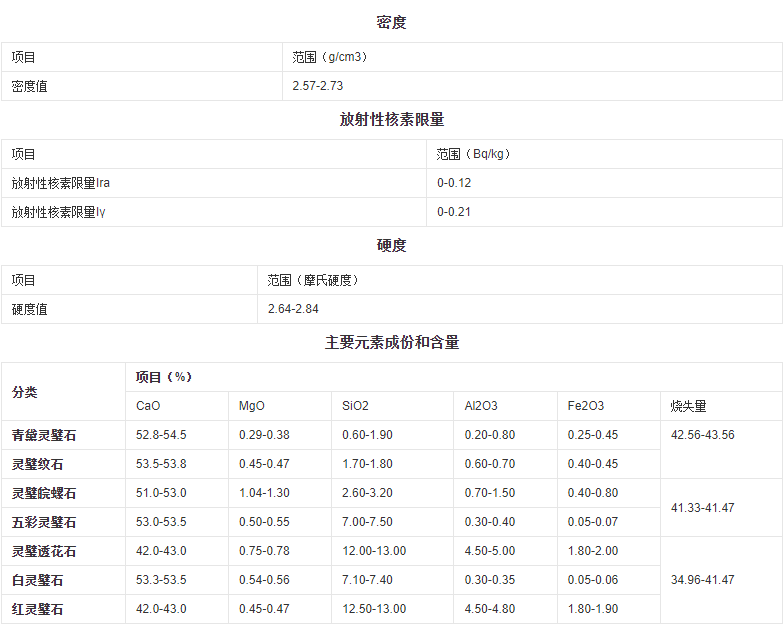
Task: Click the Al2O3 column header
Action: 481,406
